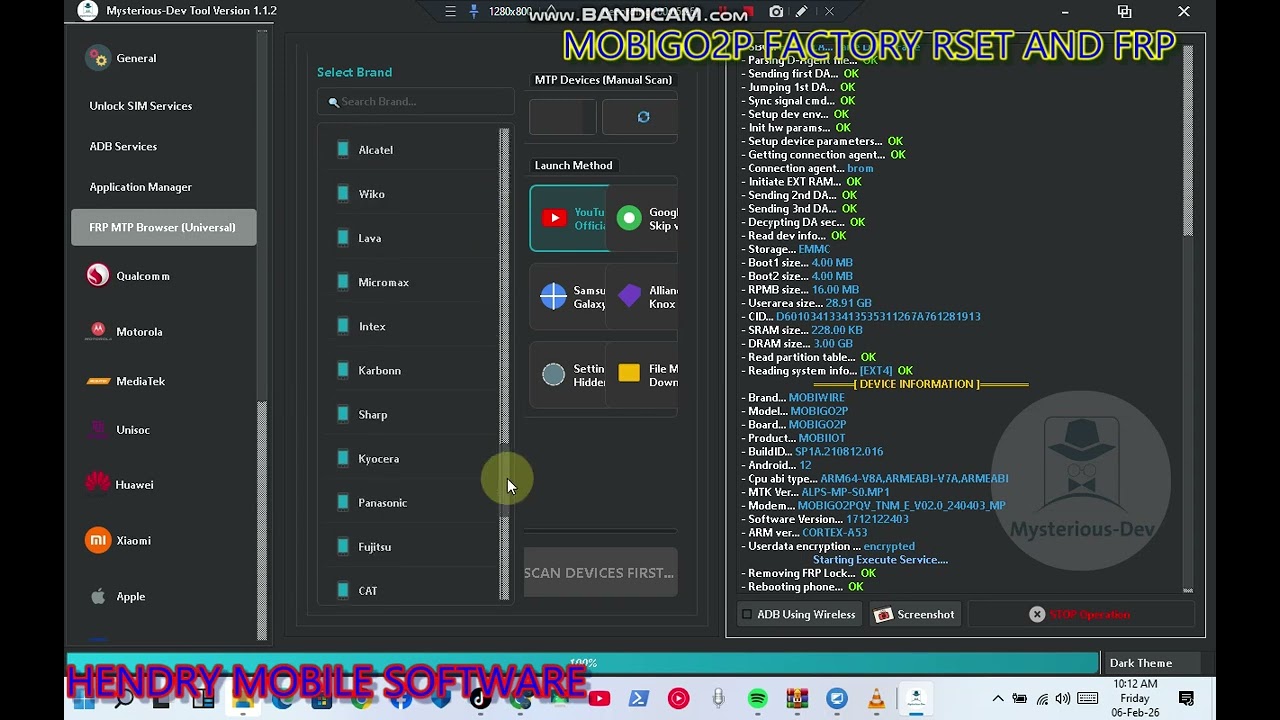Viewport: 1280px width, 720px height.
Task: Choose the Settings Hidden launch method
Action: point(569,375)
